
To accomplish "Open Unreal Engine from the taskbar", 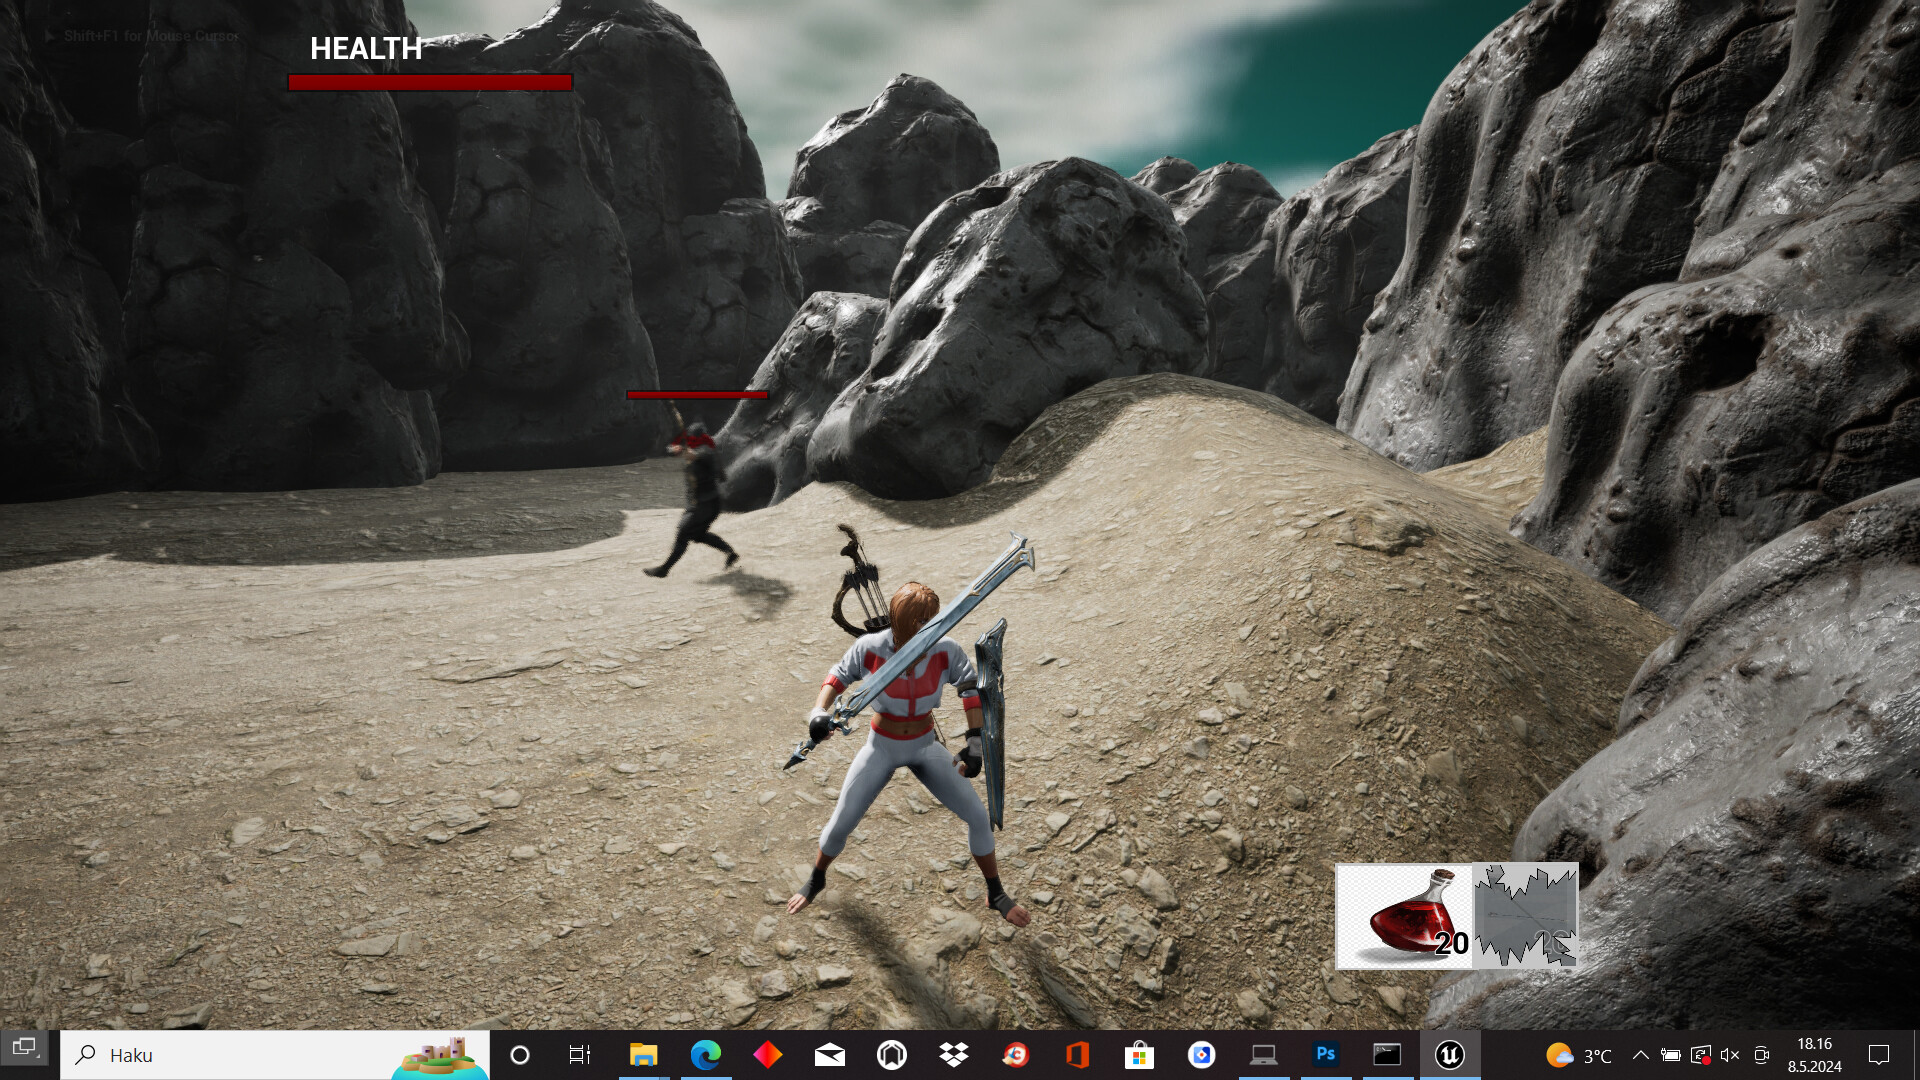I will click(x=1450, y=1055).
